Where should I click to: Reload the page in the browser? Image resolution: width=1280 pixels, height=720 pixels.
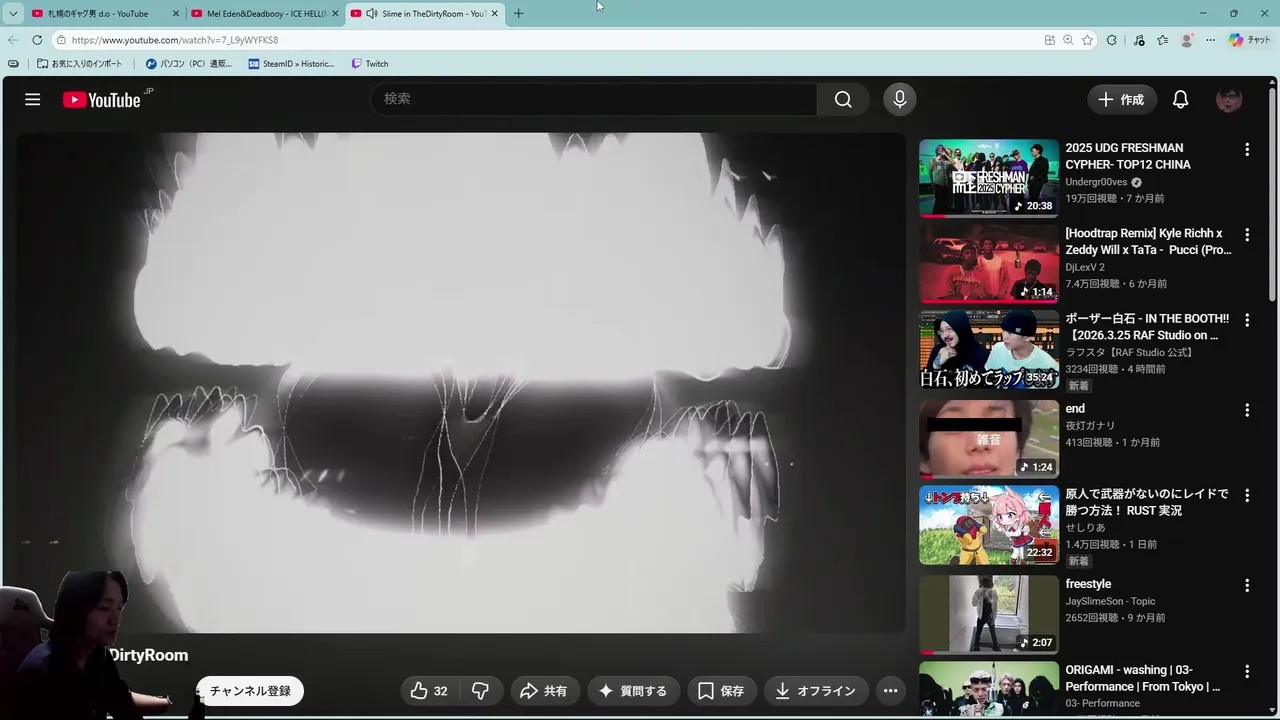37,40
